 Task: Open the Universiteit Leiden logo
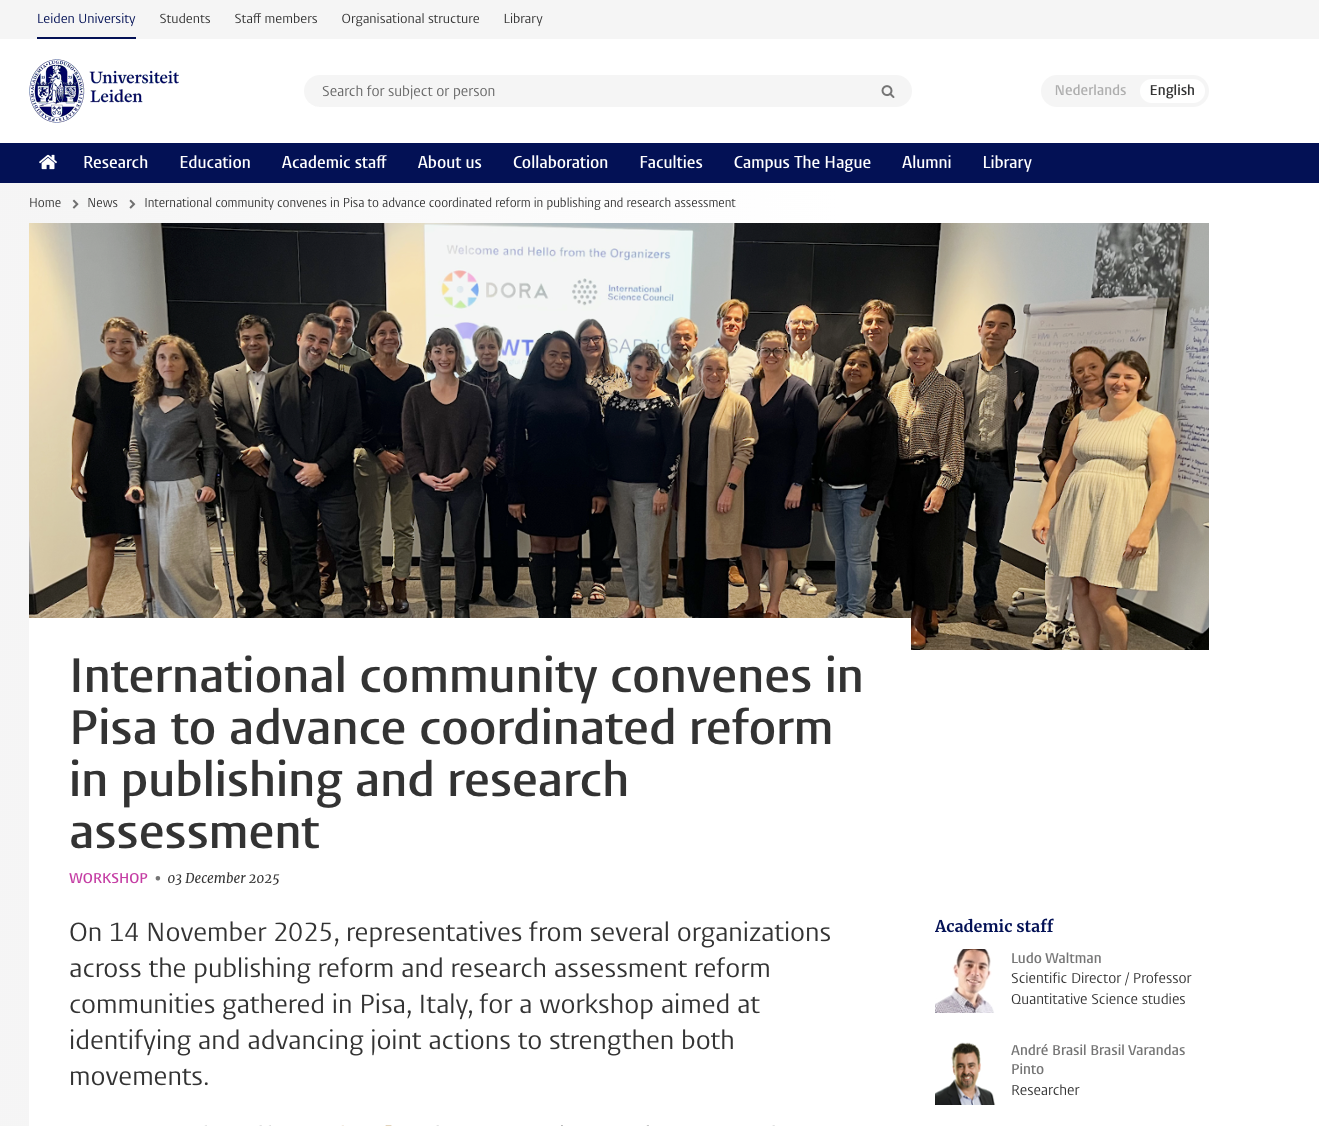pos(104,90)
